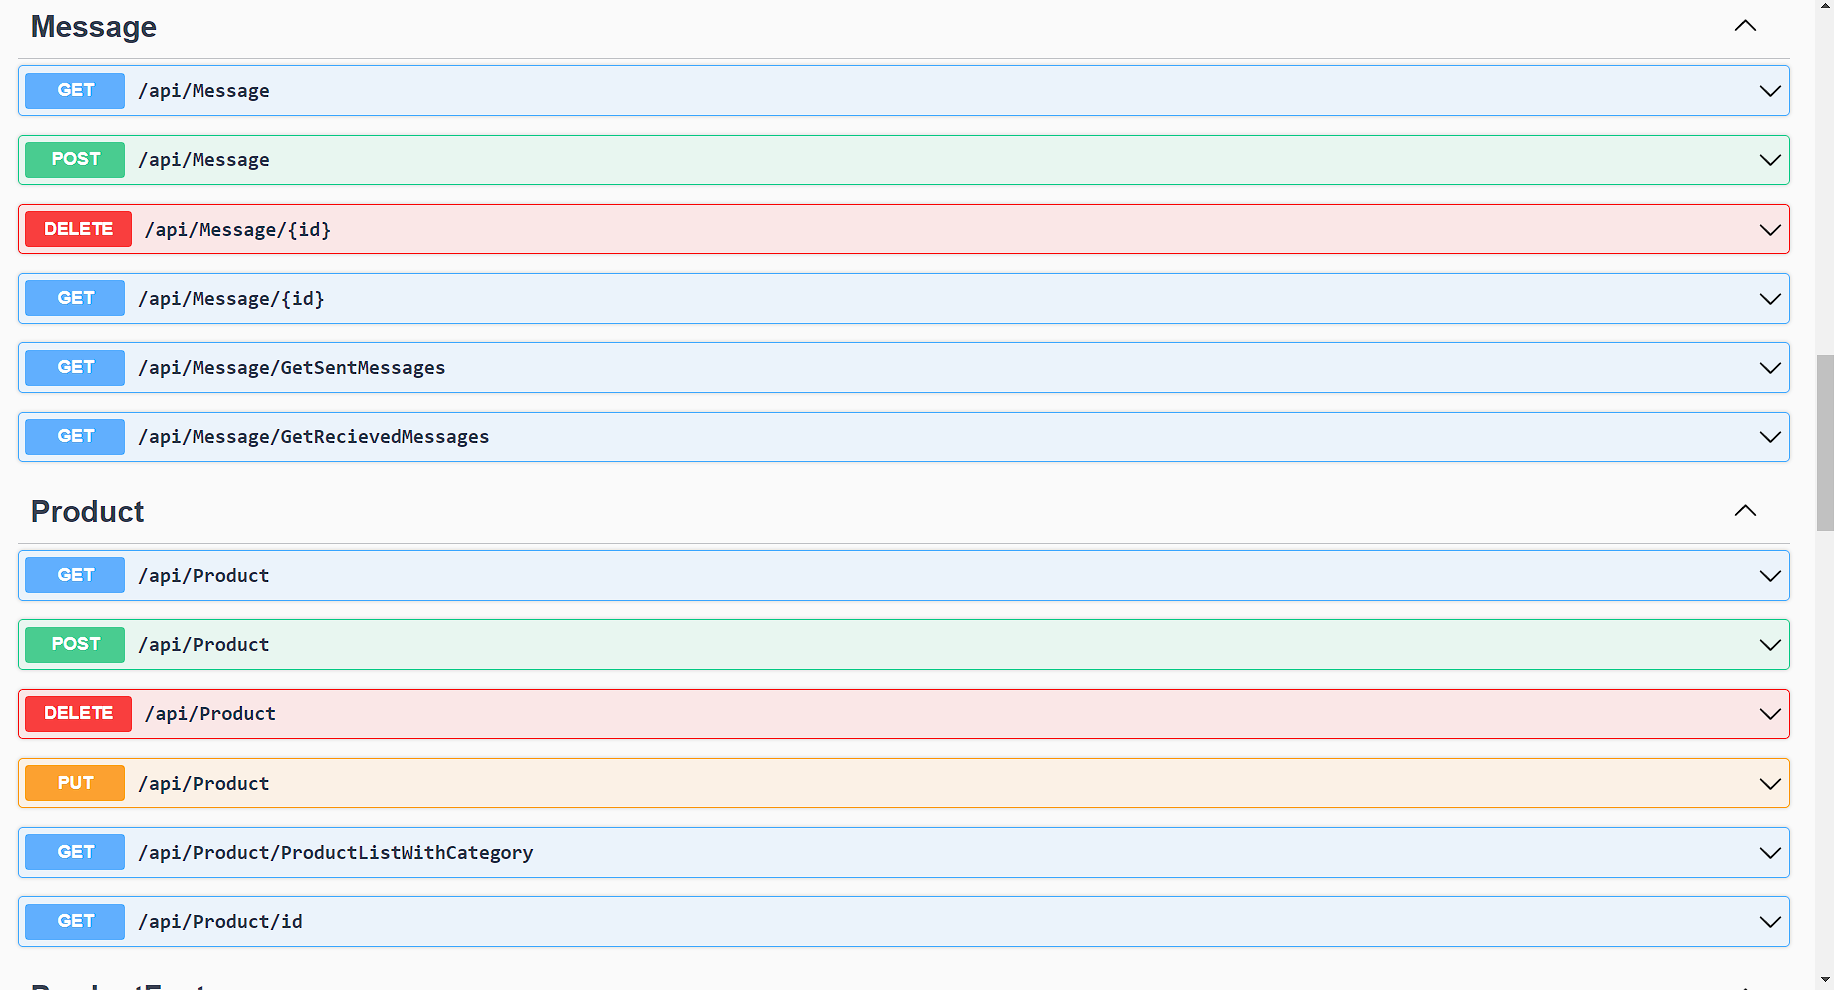Screen dimensions: 1834x990
Task: Click the DELETE badge for /api/Product
Action: click(78, 713)
